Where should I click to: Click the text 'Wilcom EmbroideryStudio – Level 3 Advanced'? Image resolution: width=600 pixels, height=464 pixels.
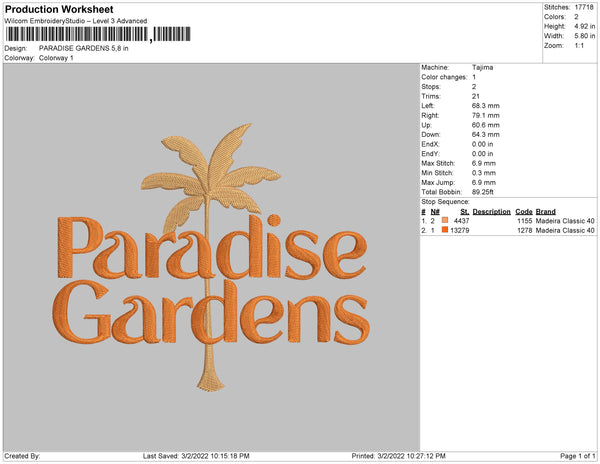tap(76, 21)
